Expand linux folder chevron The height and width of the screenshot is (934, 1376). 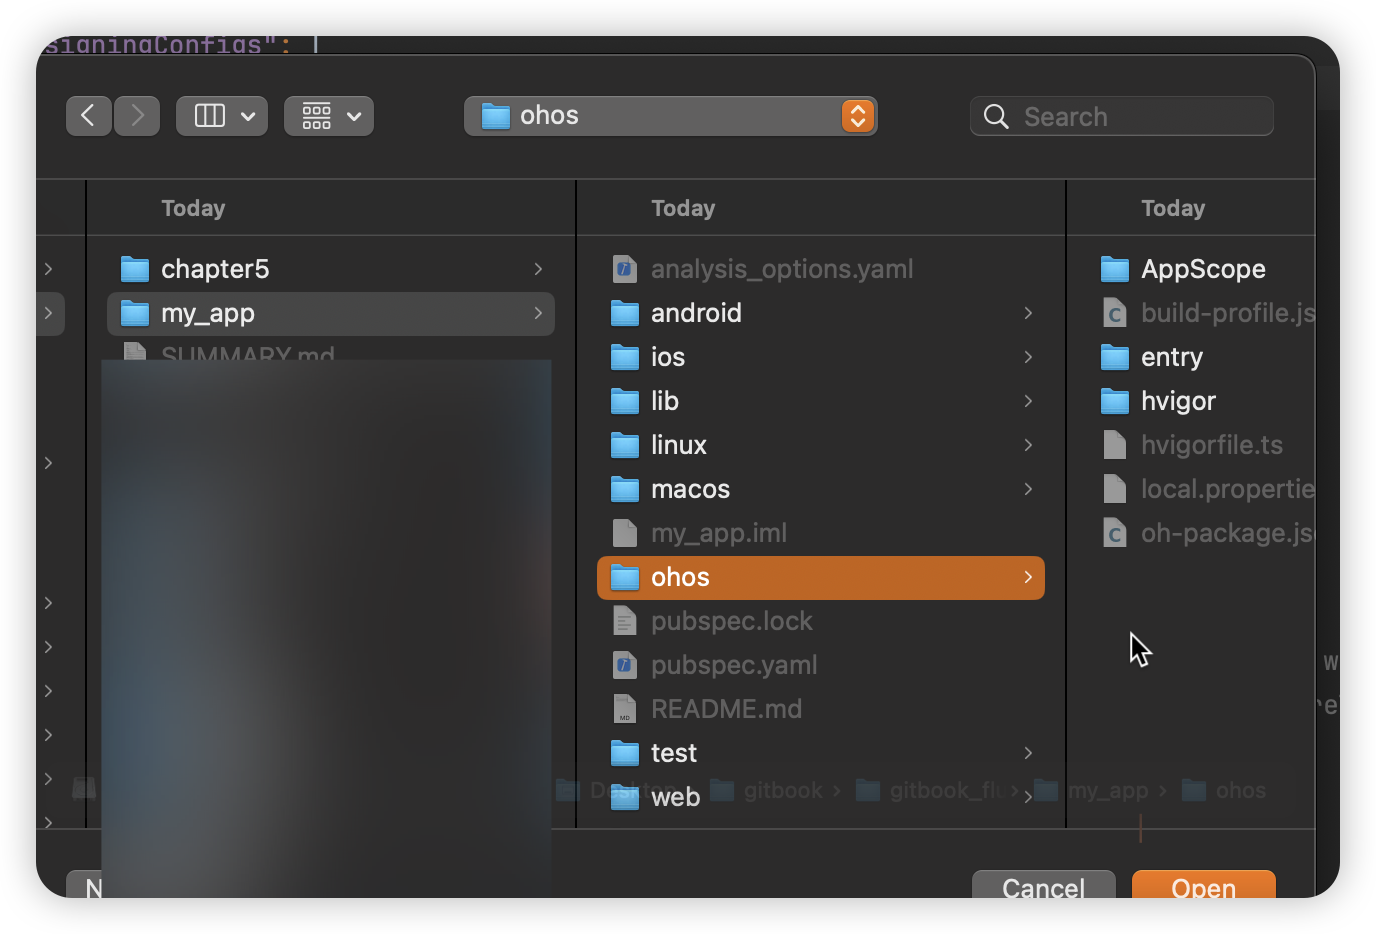point(1028,445)
